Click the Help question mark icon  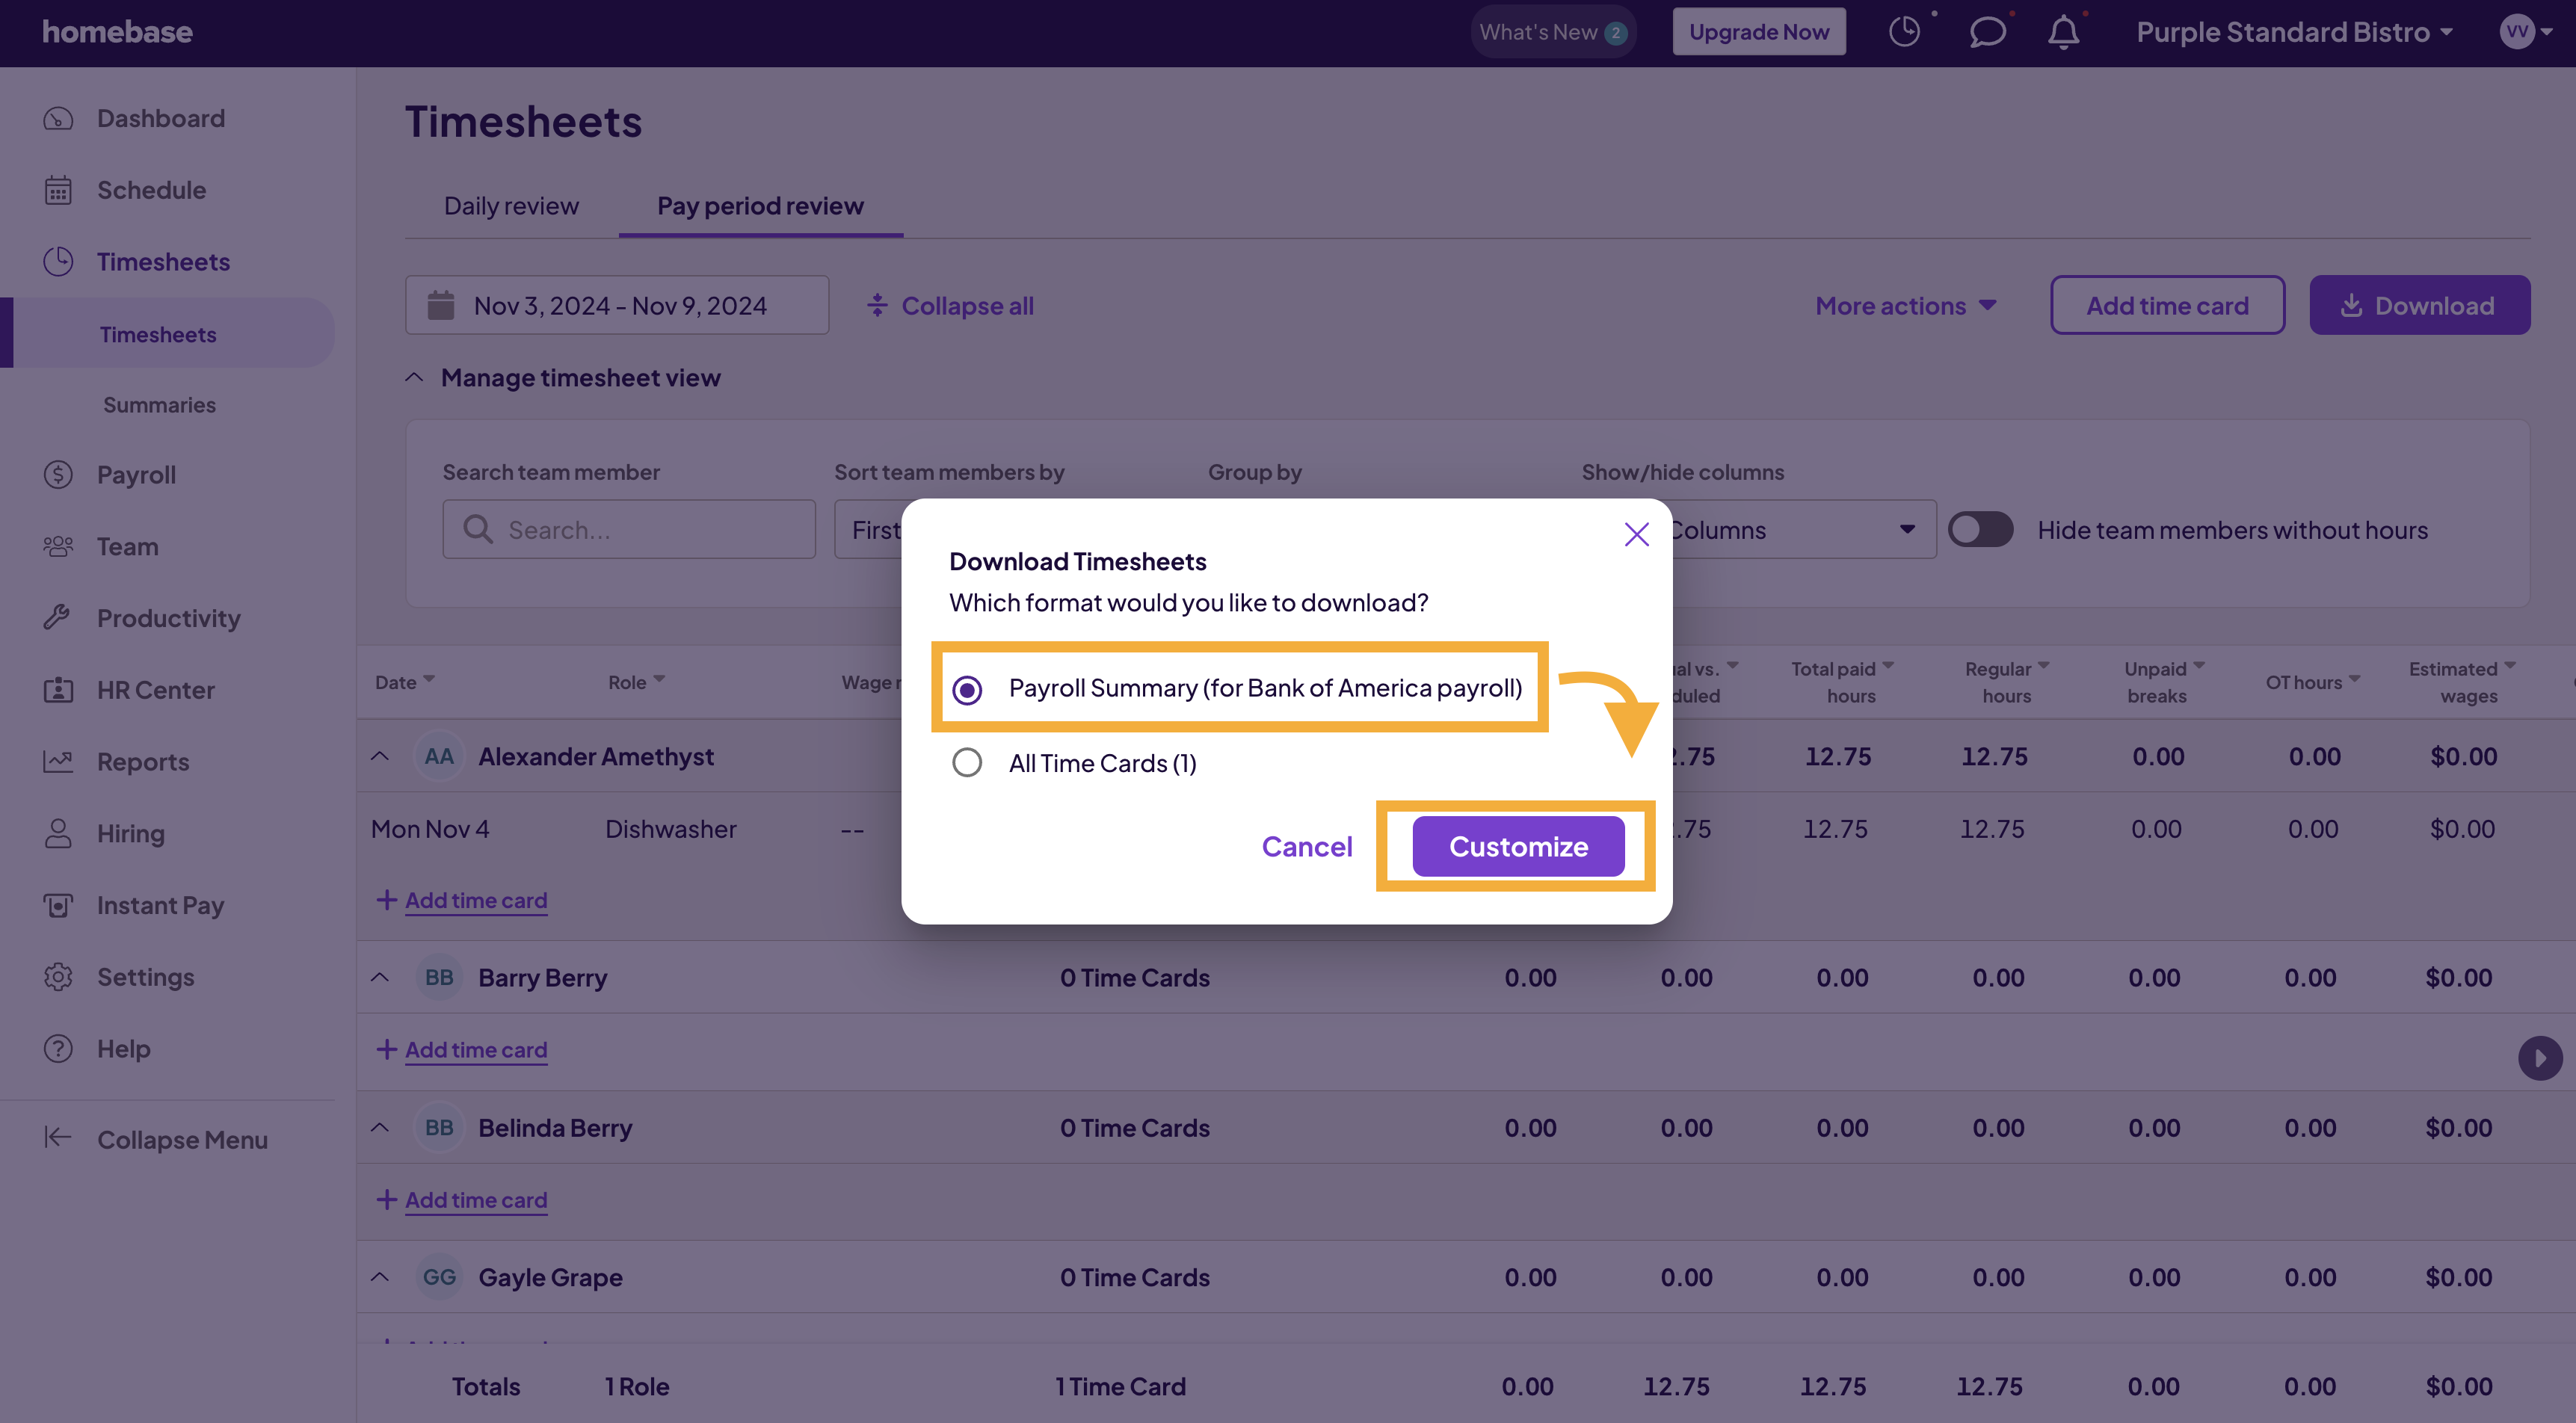tap(58, 1048)
